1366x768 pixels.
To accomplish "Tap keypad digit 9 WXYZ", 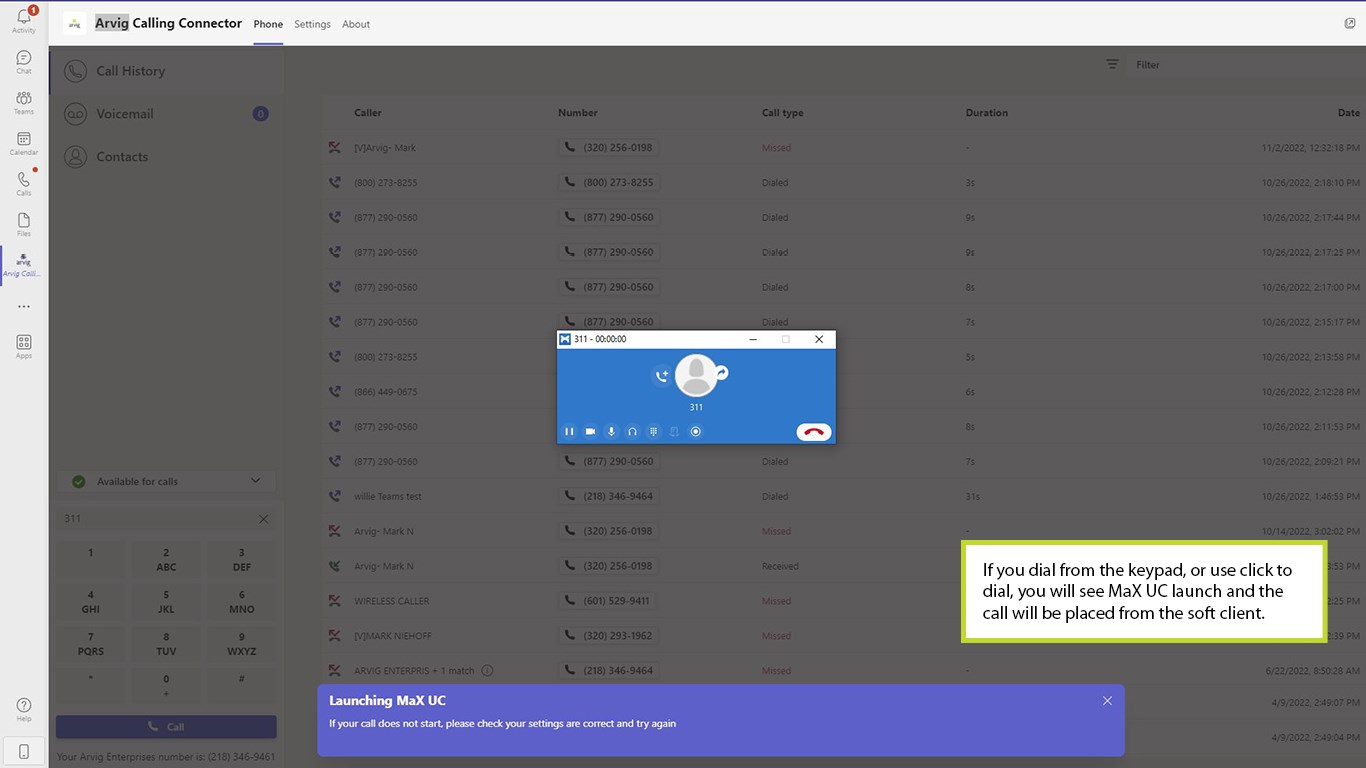I will click(x=241, y=643).
